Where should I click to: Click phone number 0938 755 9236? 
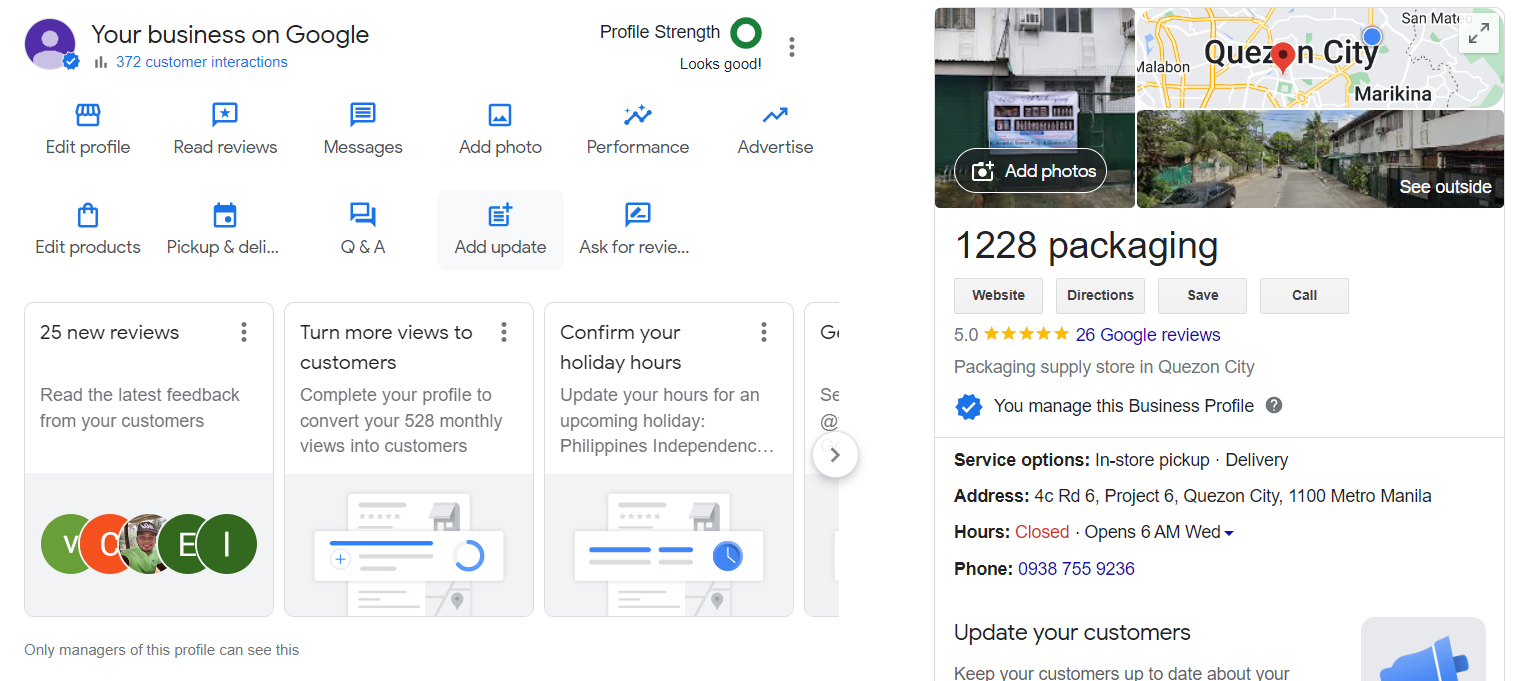pyautogui.click(x=1076, y=569)
